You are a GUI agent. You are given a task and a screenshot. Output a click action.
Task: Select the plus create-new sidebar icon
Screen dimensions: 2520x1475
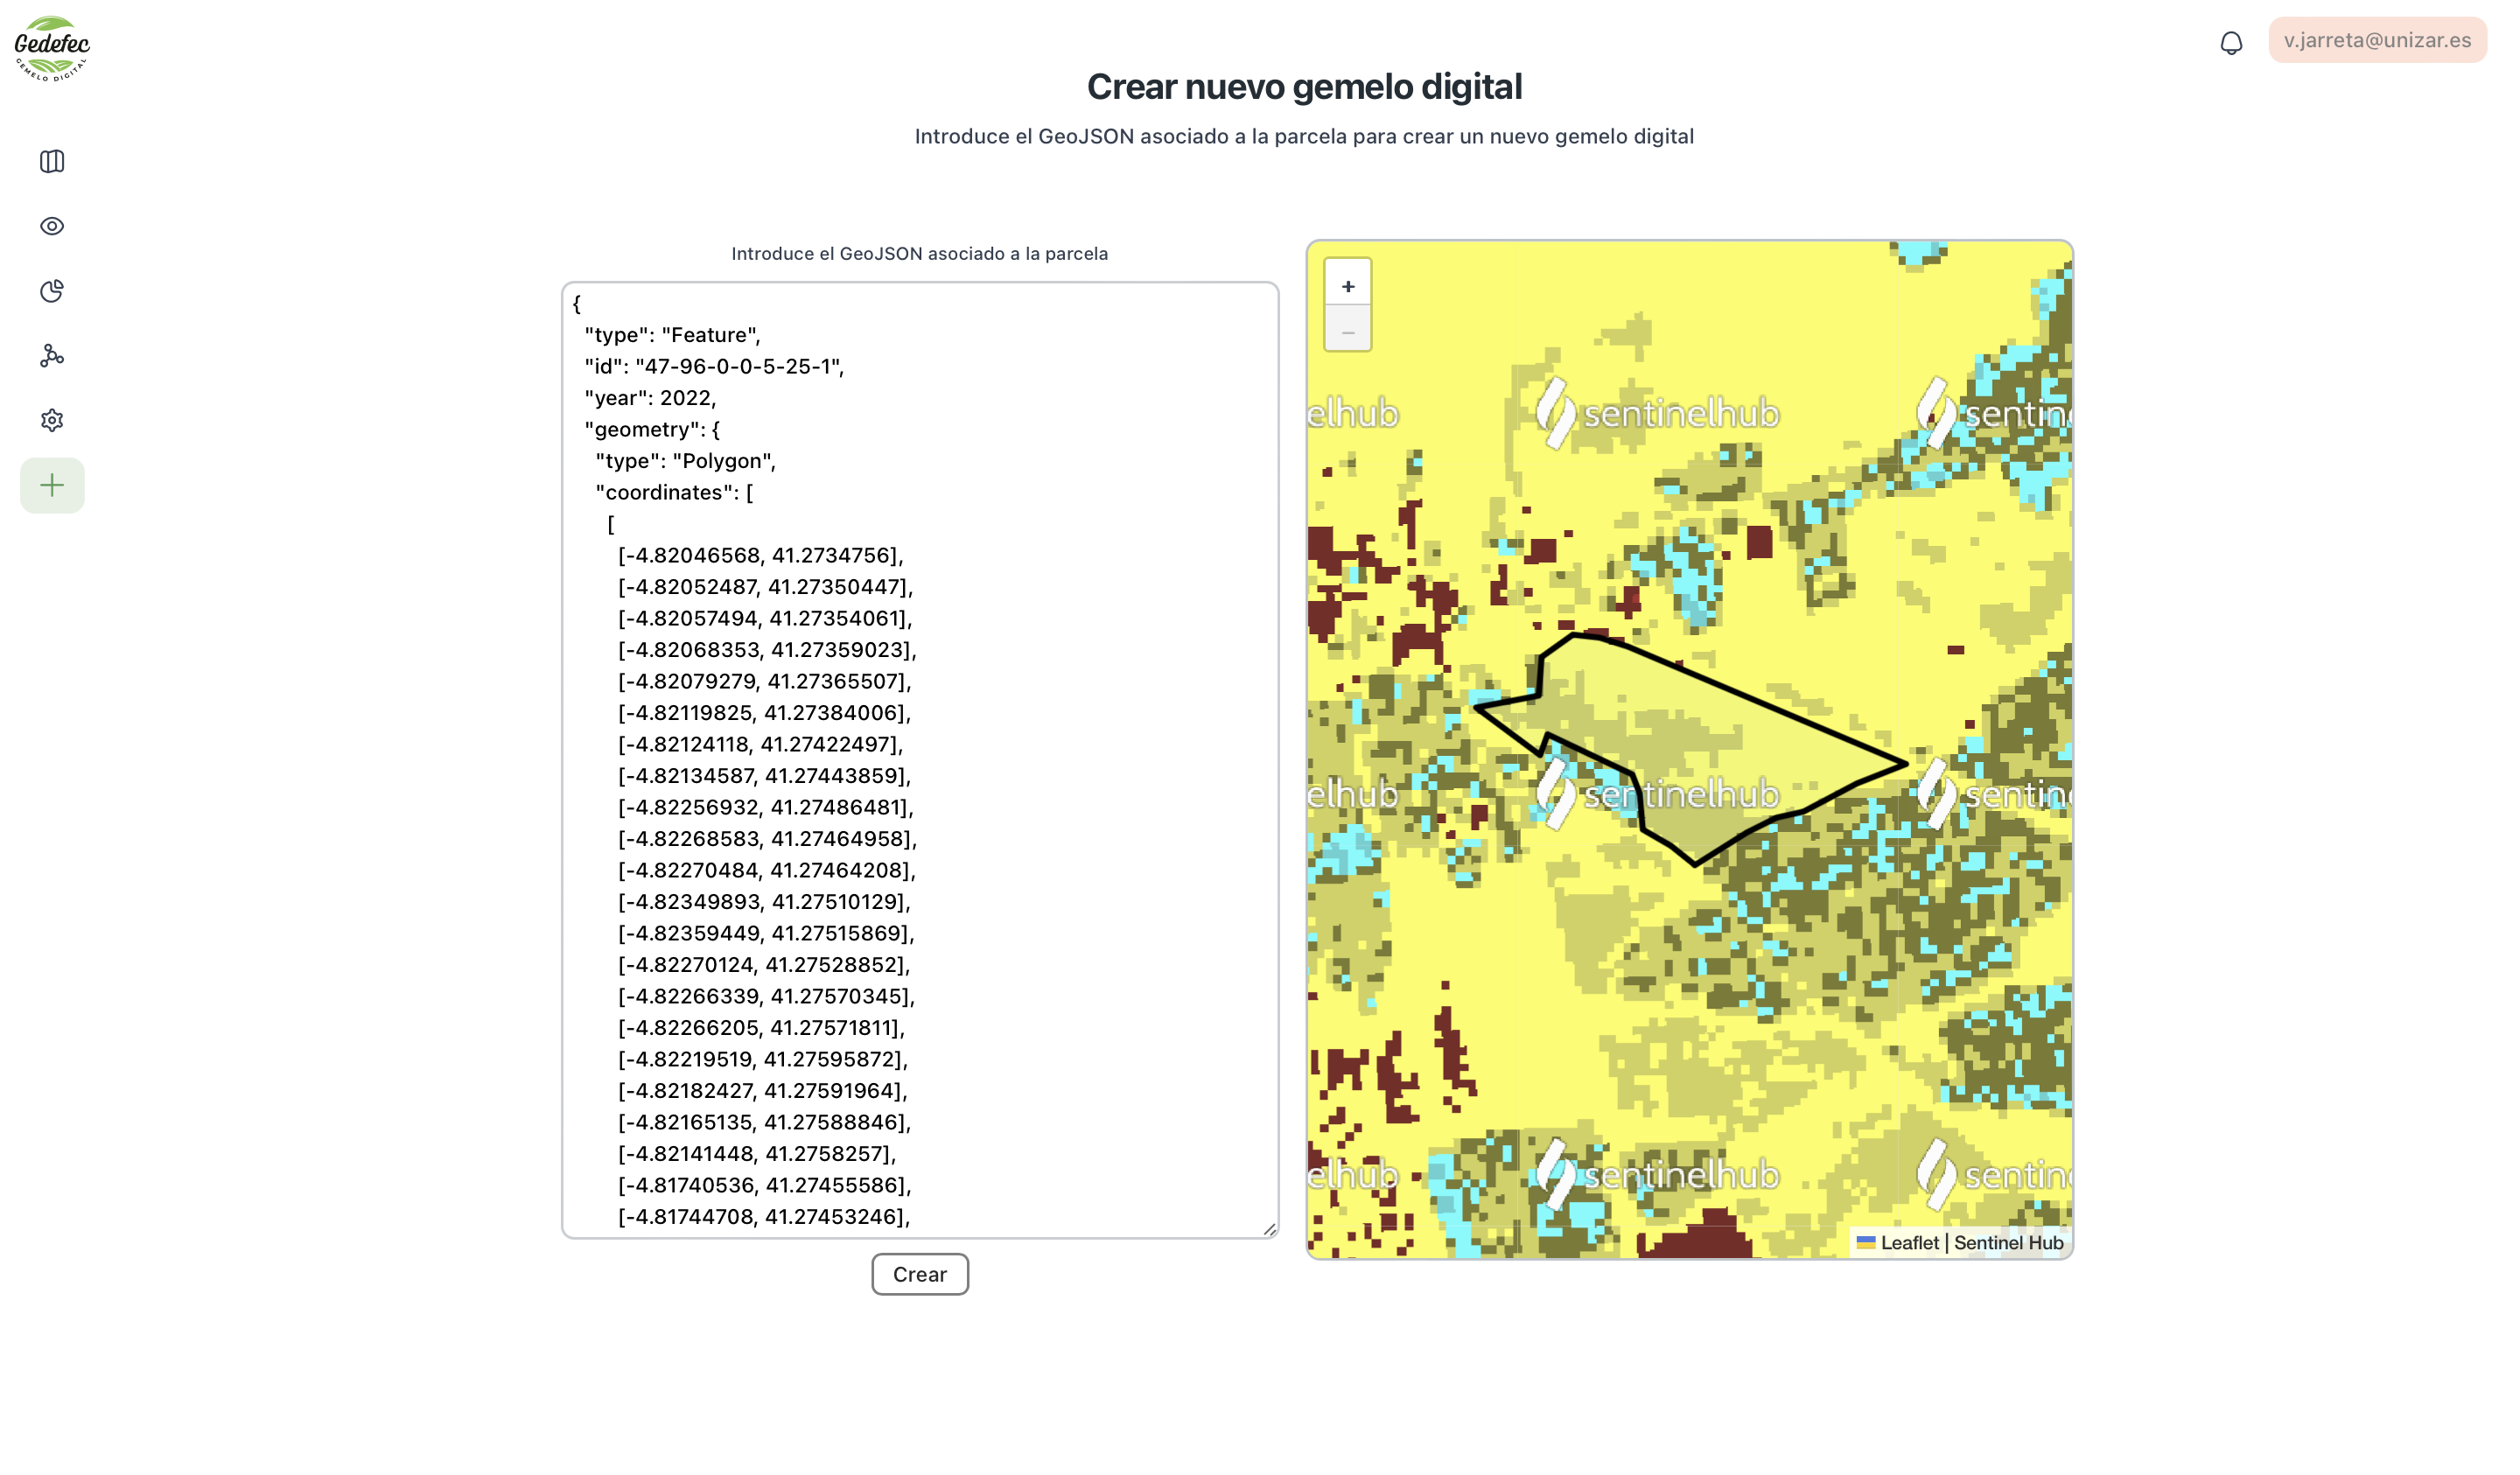click(x=52, y=486)
